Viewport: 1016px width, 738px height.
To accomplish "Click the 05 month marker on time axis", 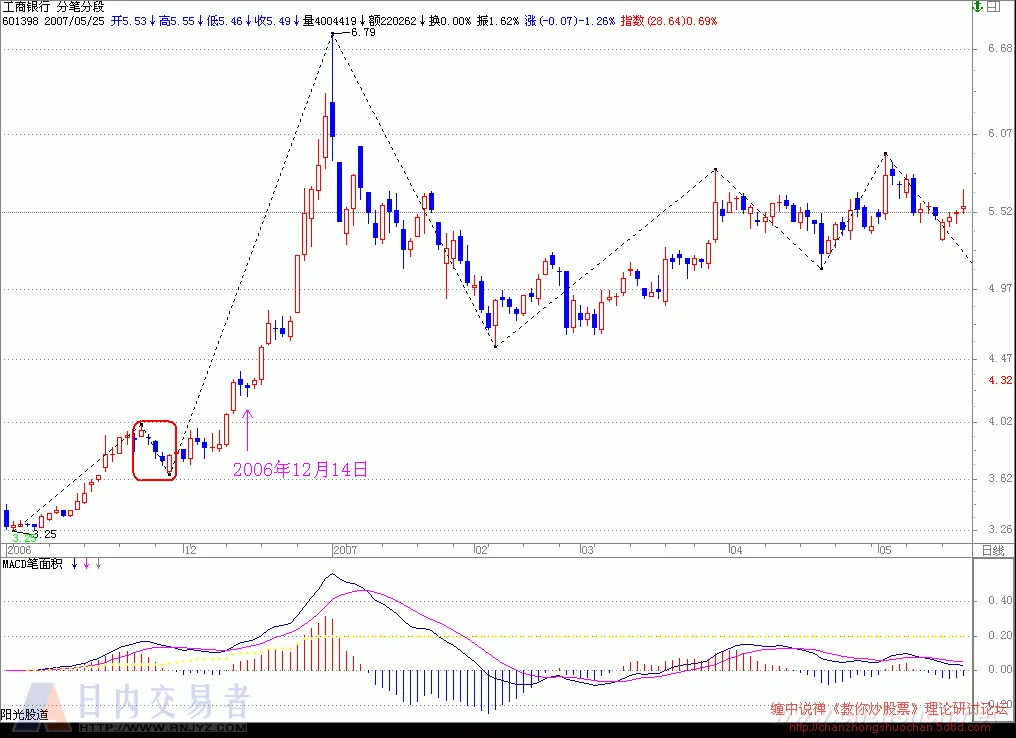I will (x=884, y=550).
